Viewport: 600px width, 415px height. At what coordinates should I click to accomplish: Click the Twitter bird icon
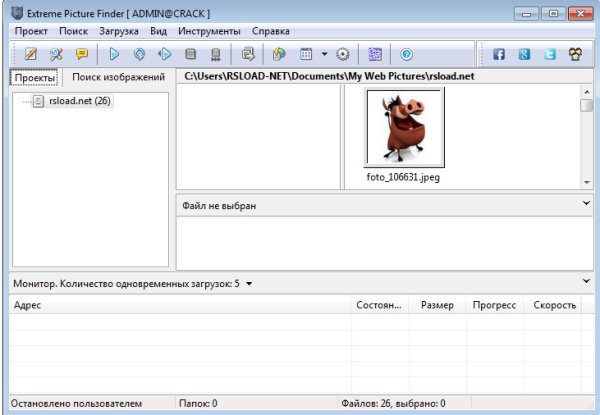(550, 54)
